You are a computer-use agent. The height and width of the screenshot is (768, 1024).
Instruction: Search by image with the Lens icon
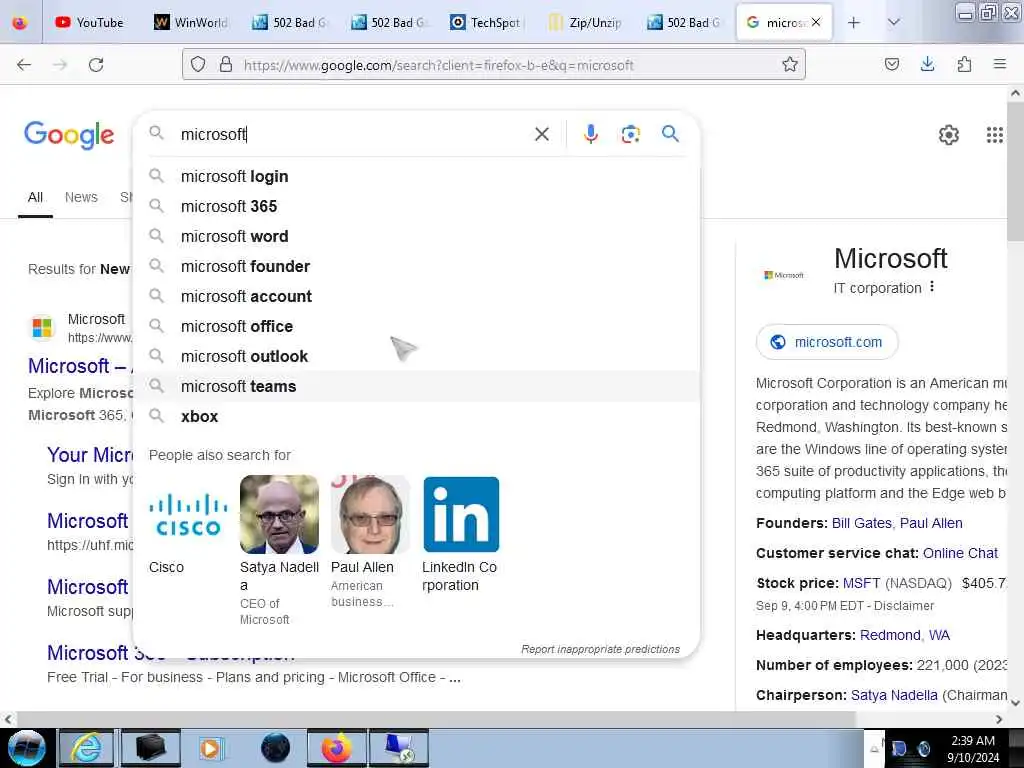[630, 134]
